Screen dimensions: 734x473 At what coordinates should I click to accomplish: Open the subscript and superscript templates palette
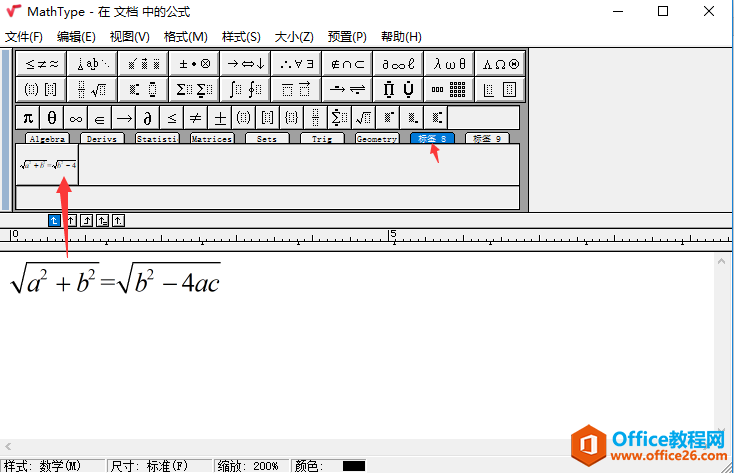tap(143, 89)
